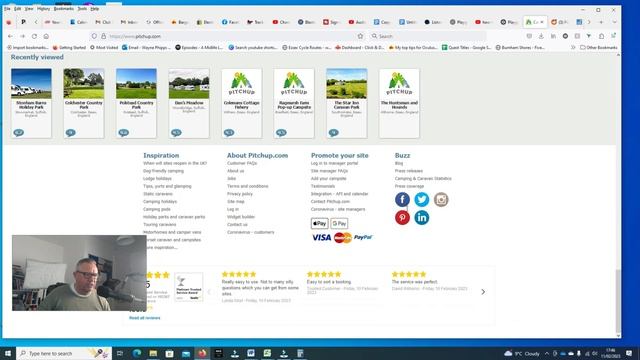
Task: Open the review bubble on Stonham Barns card
Action: 18,133
